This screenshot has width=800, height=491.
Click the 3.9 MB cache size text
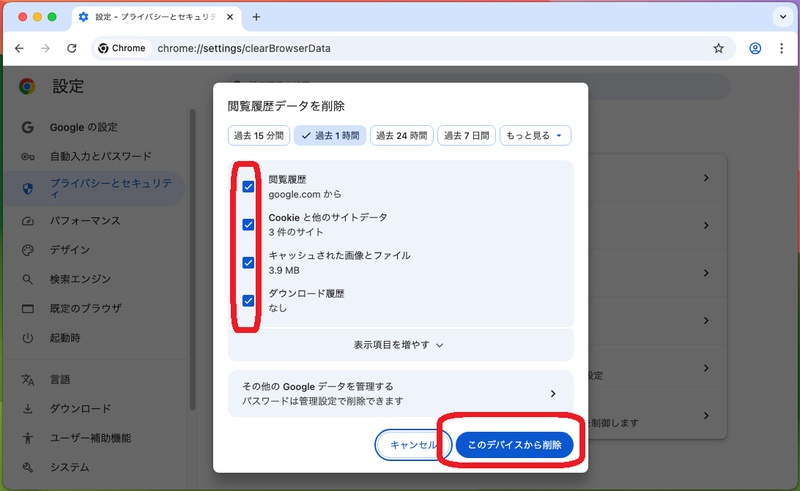point(284,271)
